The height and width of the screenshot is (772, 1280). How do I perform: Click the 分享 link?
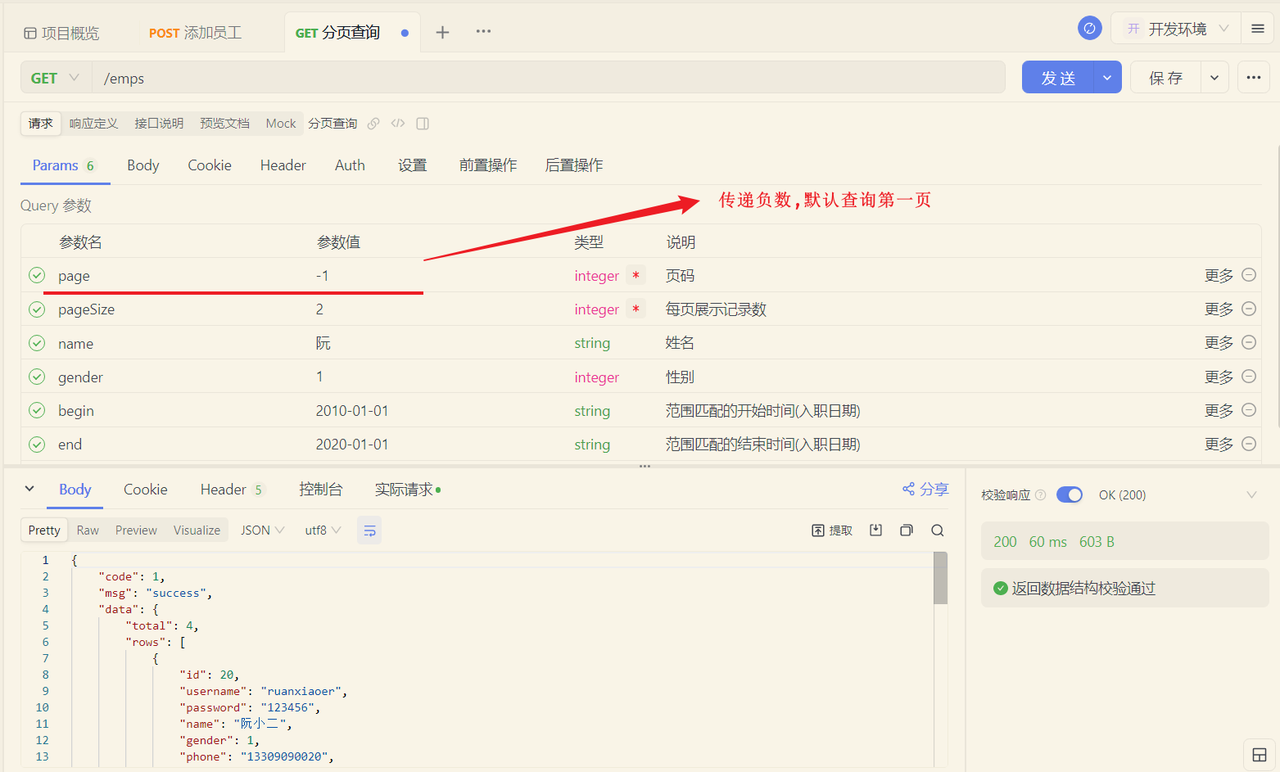pyautogui.click(x=925, y=489)
